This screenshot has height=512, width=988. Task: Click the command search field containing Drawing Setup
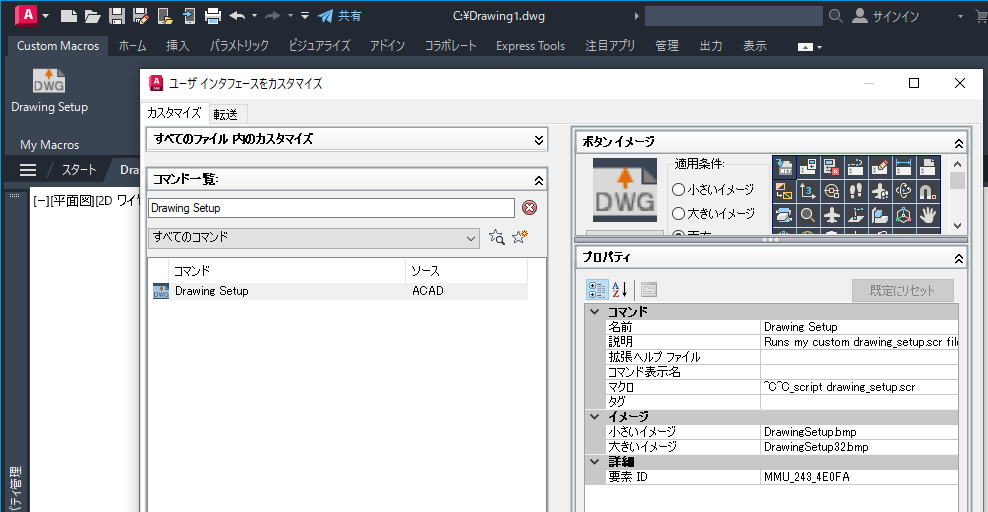click(331, 208)
